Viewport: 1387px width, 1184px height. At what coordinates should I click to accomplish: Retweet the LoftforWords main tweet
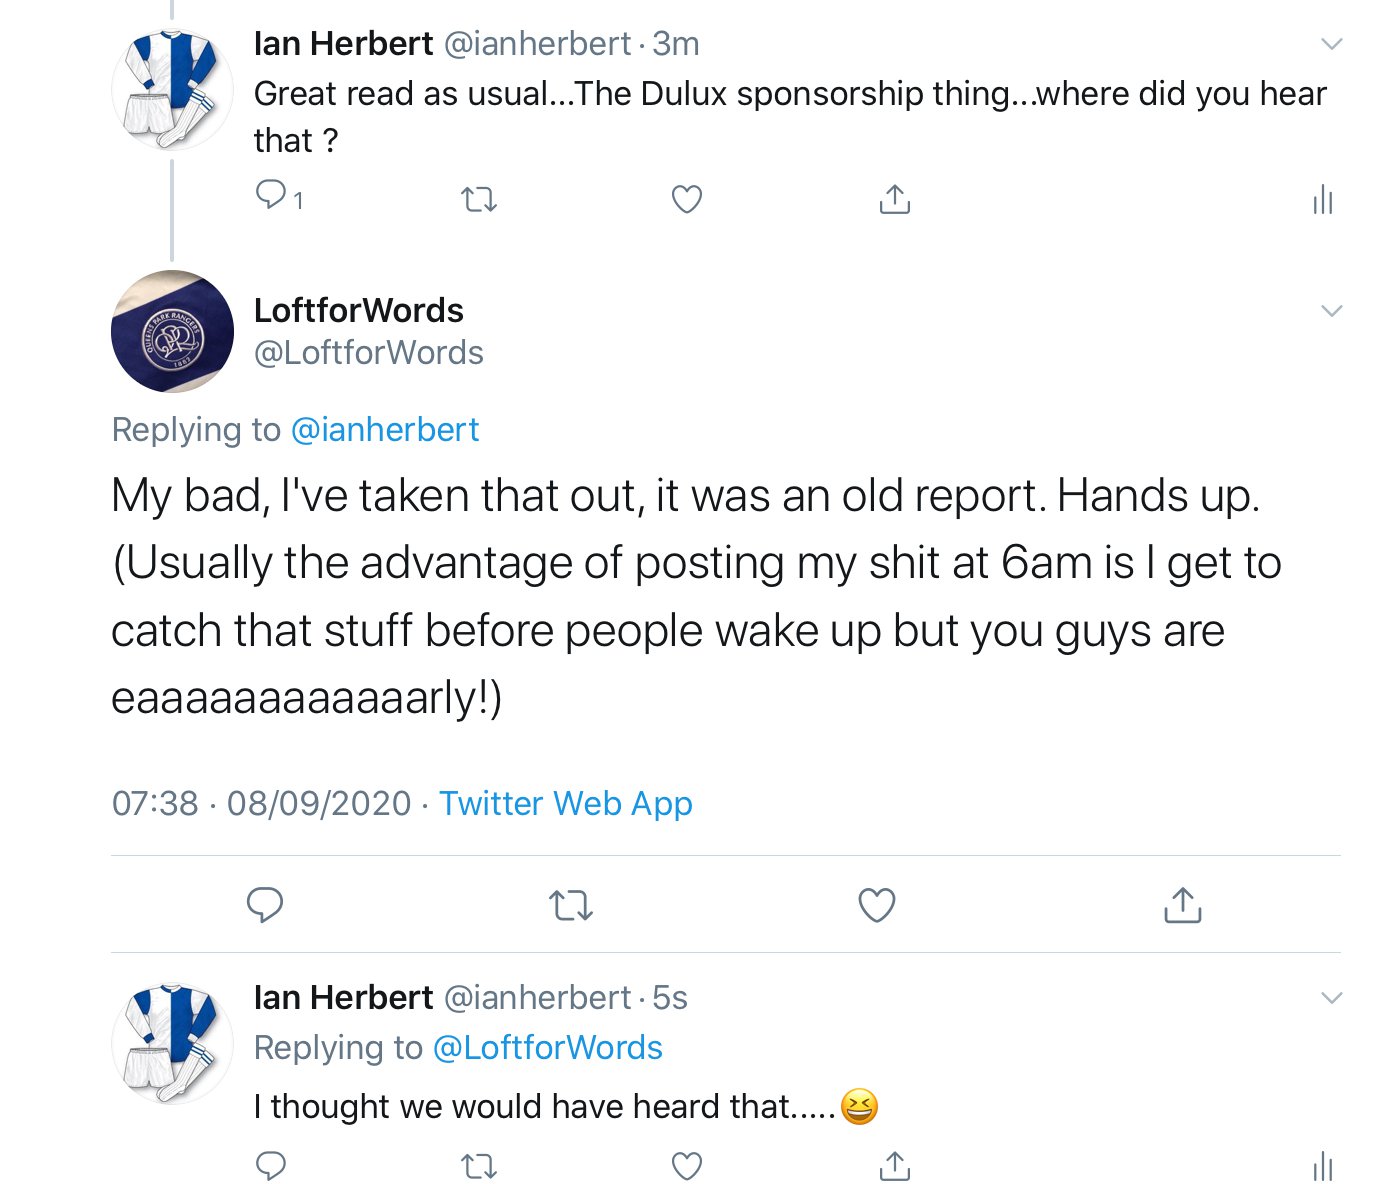coord(571,906)
